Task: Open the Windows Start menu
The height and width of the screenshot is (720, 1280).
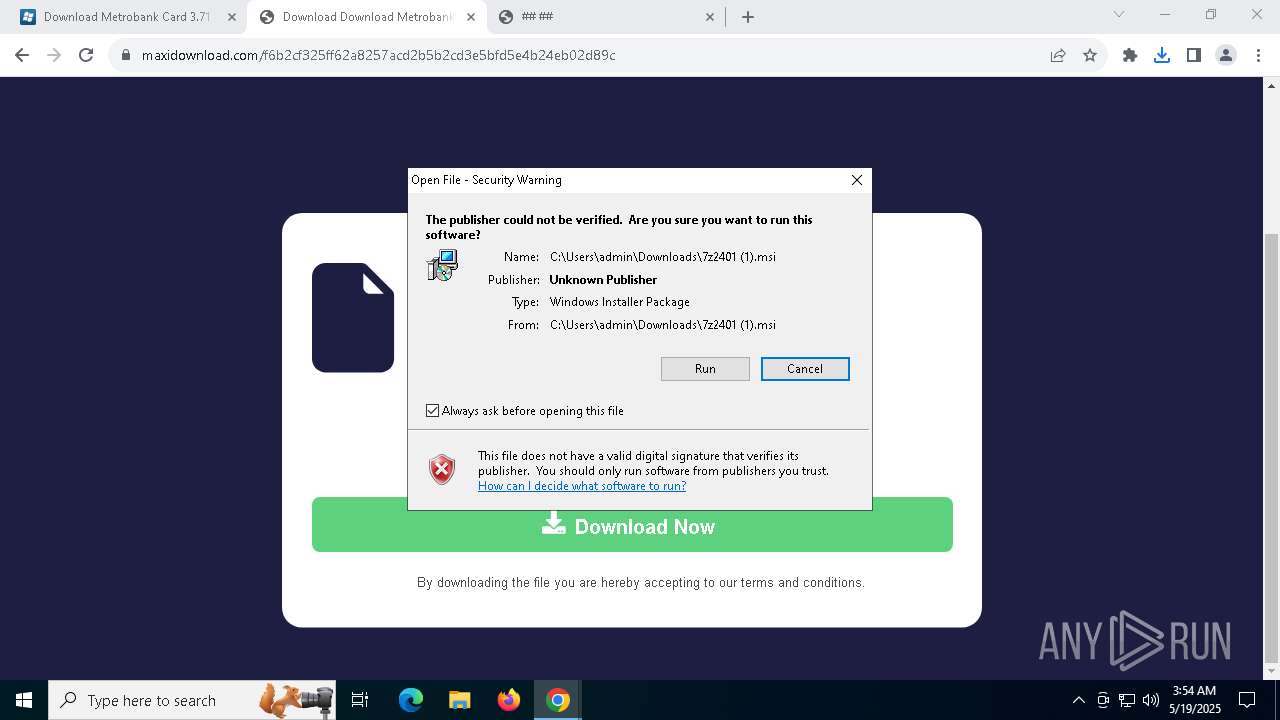Action: pyautogui.click(x=24, y=700)
